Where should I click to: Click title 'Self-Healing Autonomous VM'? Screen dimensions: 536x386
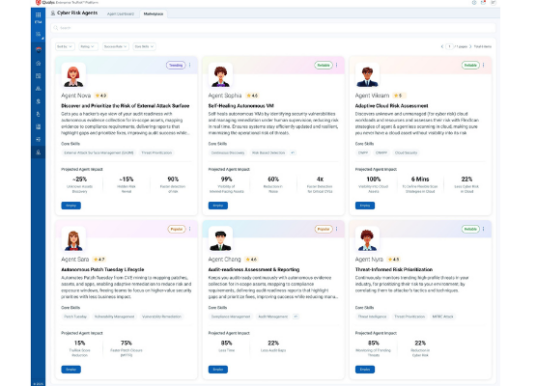(x=241, y=106)
